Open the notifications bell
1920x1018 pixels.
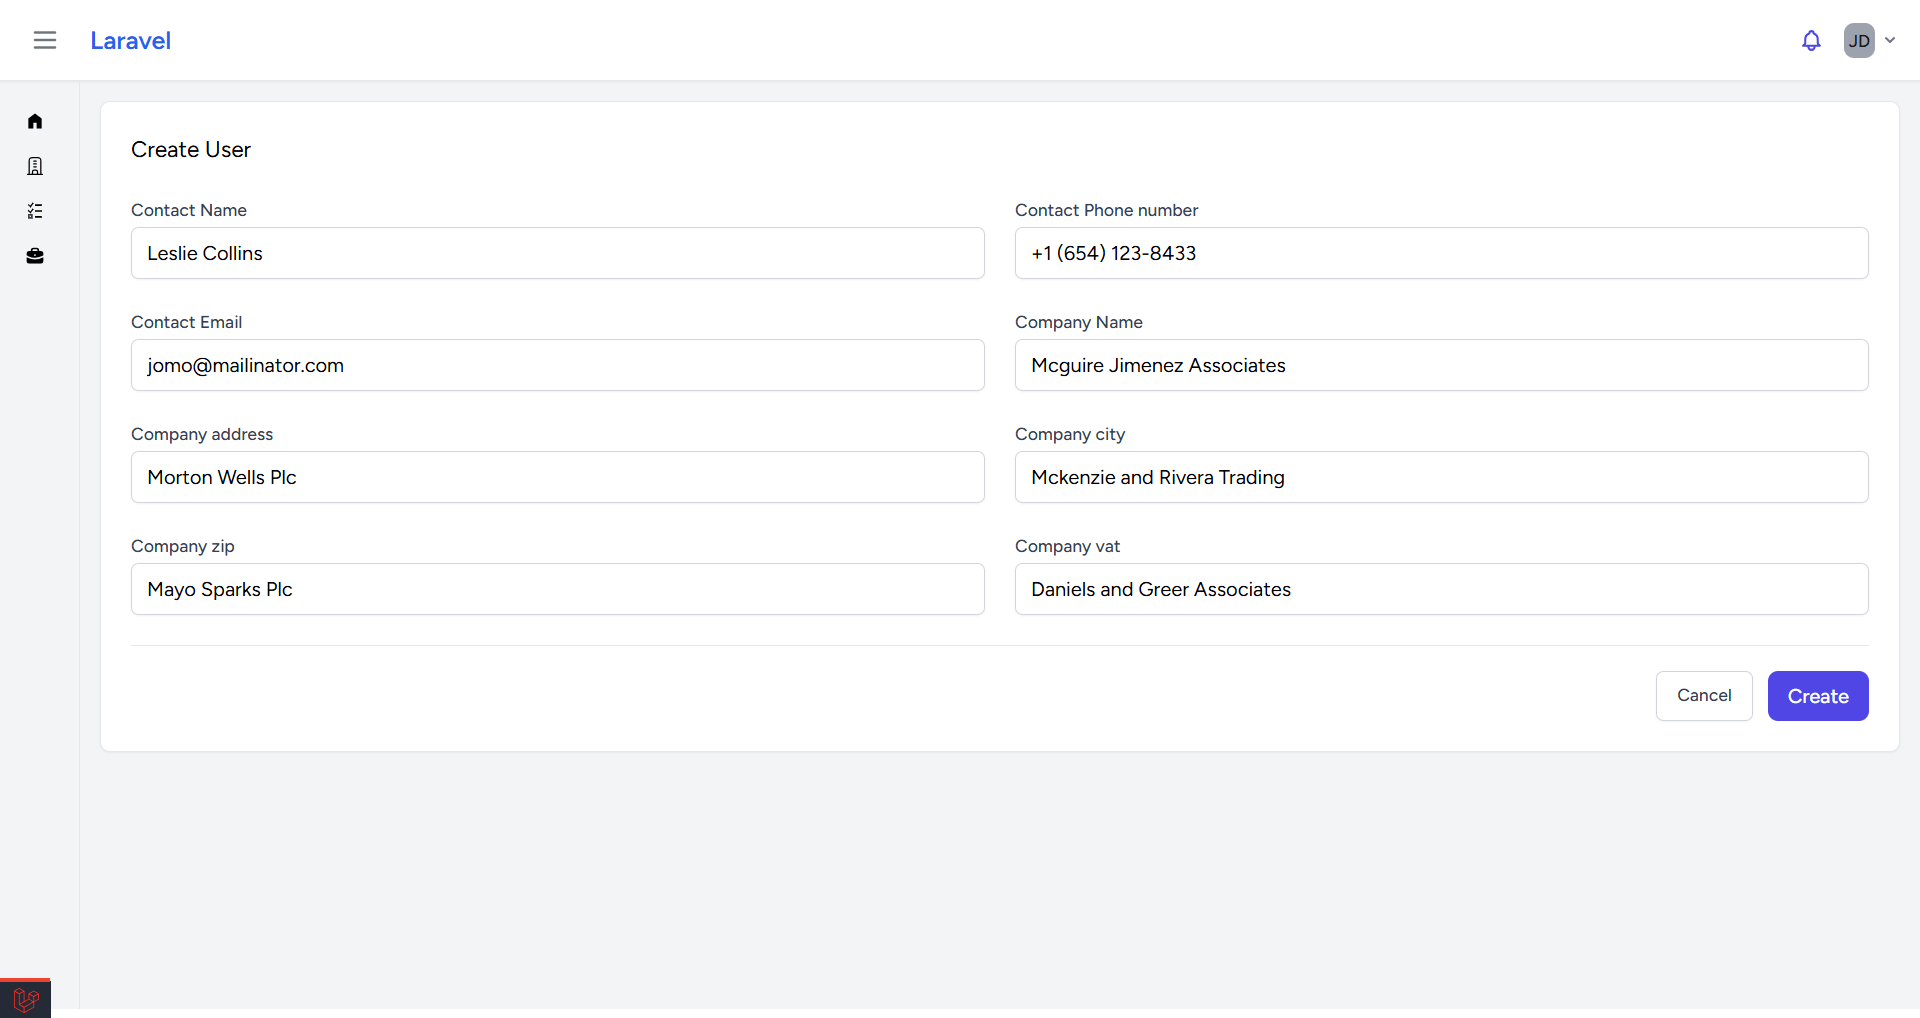(x=1811, y=41)
